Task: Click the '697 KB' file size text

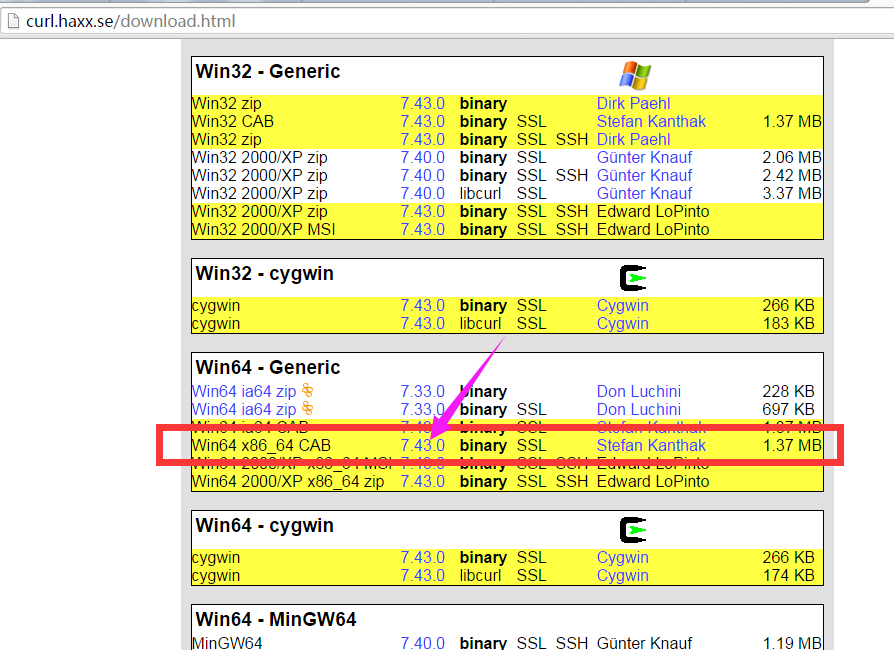Action: [x=789, y=410]
